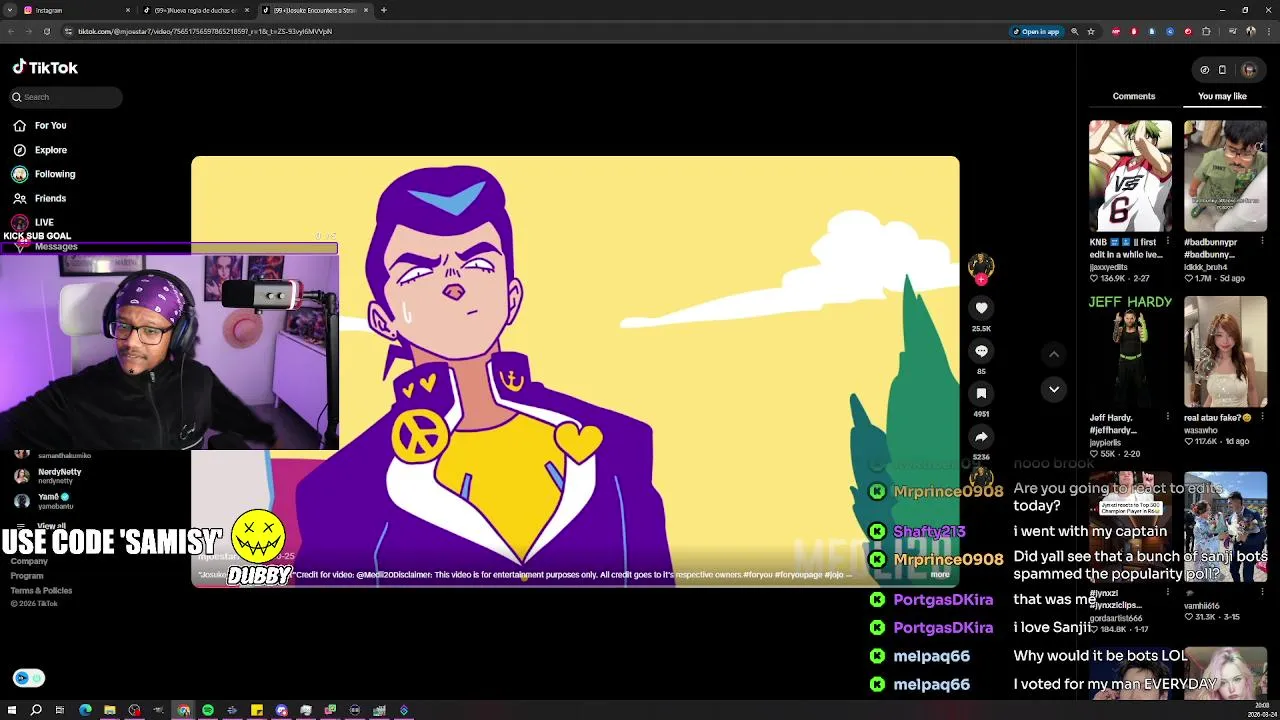This screenshot has height=720, width=1280.
Task: Click the TikTok search field
Action: 66,97
